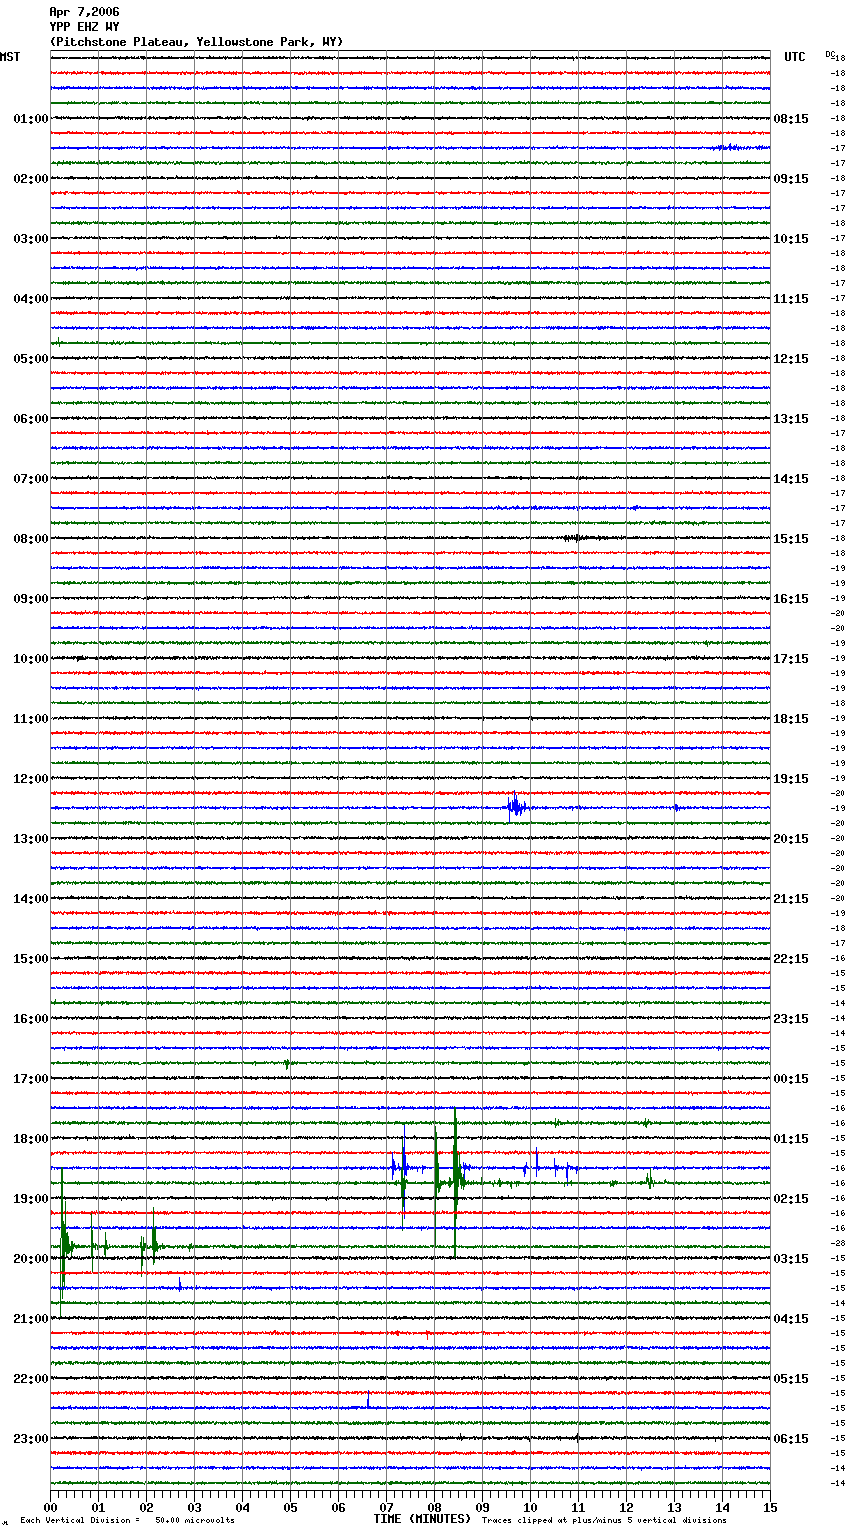Click the small blue spike on the 20:30 trace
The image size is (850, 1534).
[180, 1284]
